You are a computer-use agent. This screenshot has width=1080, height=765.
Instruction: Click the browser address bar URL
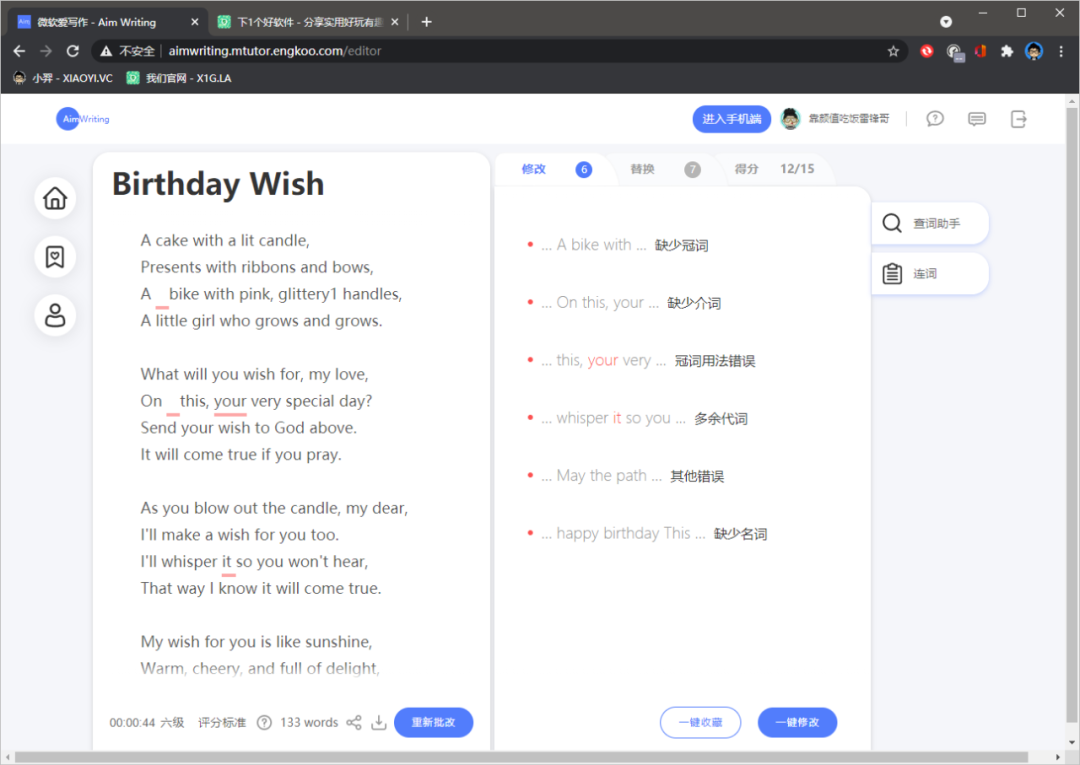point(274,51)
